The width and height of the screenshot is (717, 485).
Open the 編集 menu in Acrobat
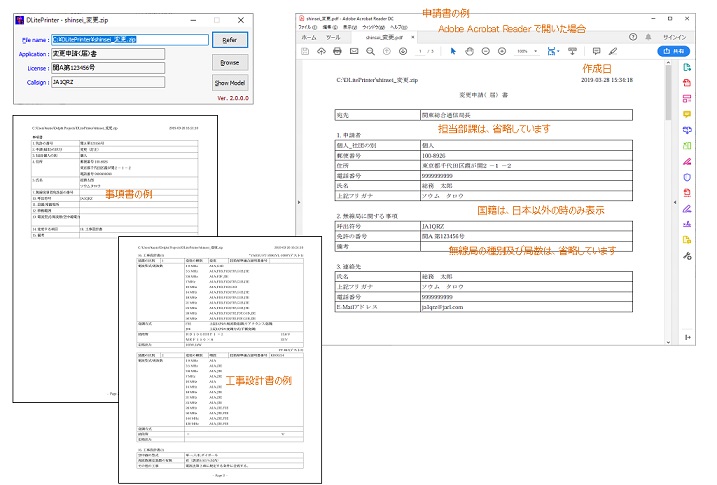[330, 27]
